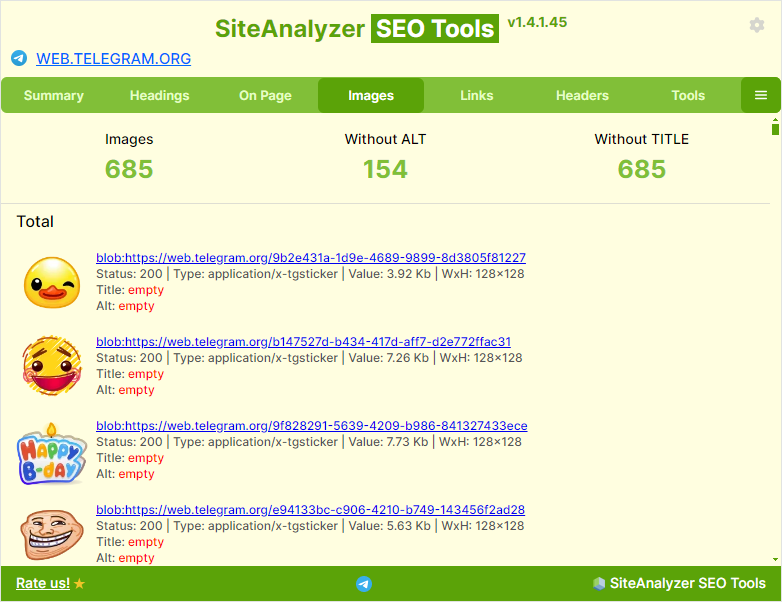782x602 pixels.
Task: Click the Without ALT label
Action: 386,139
